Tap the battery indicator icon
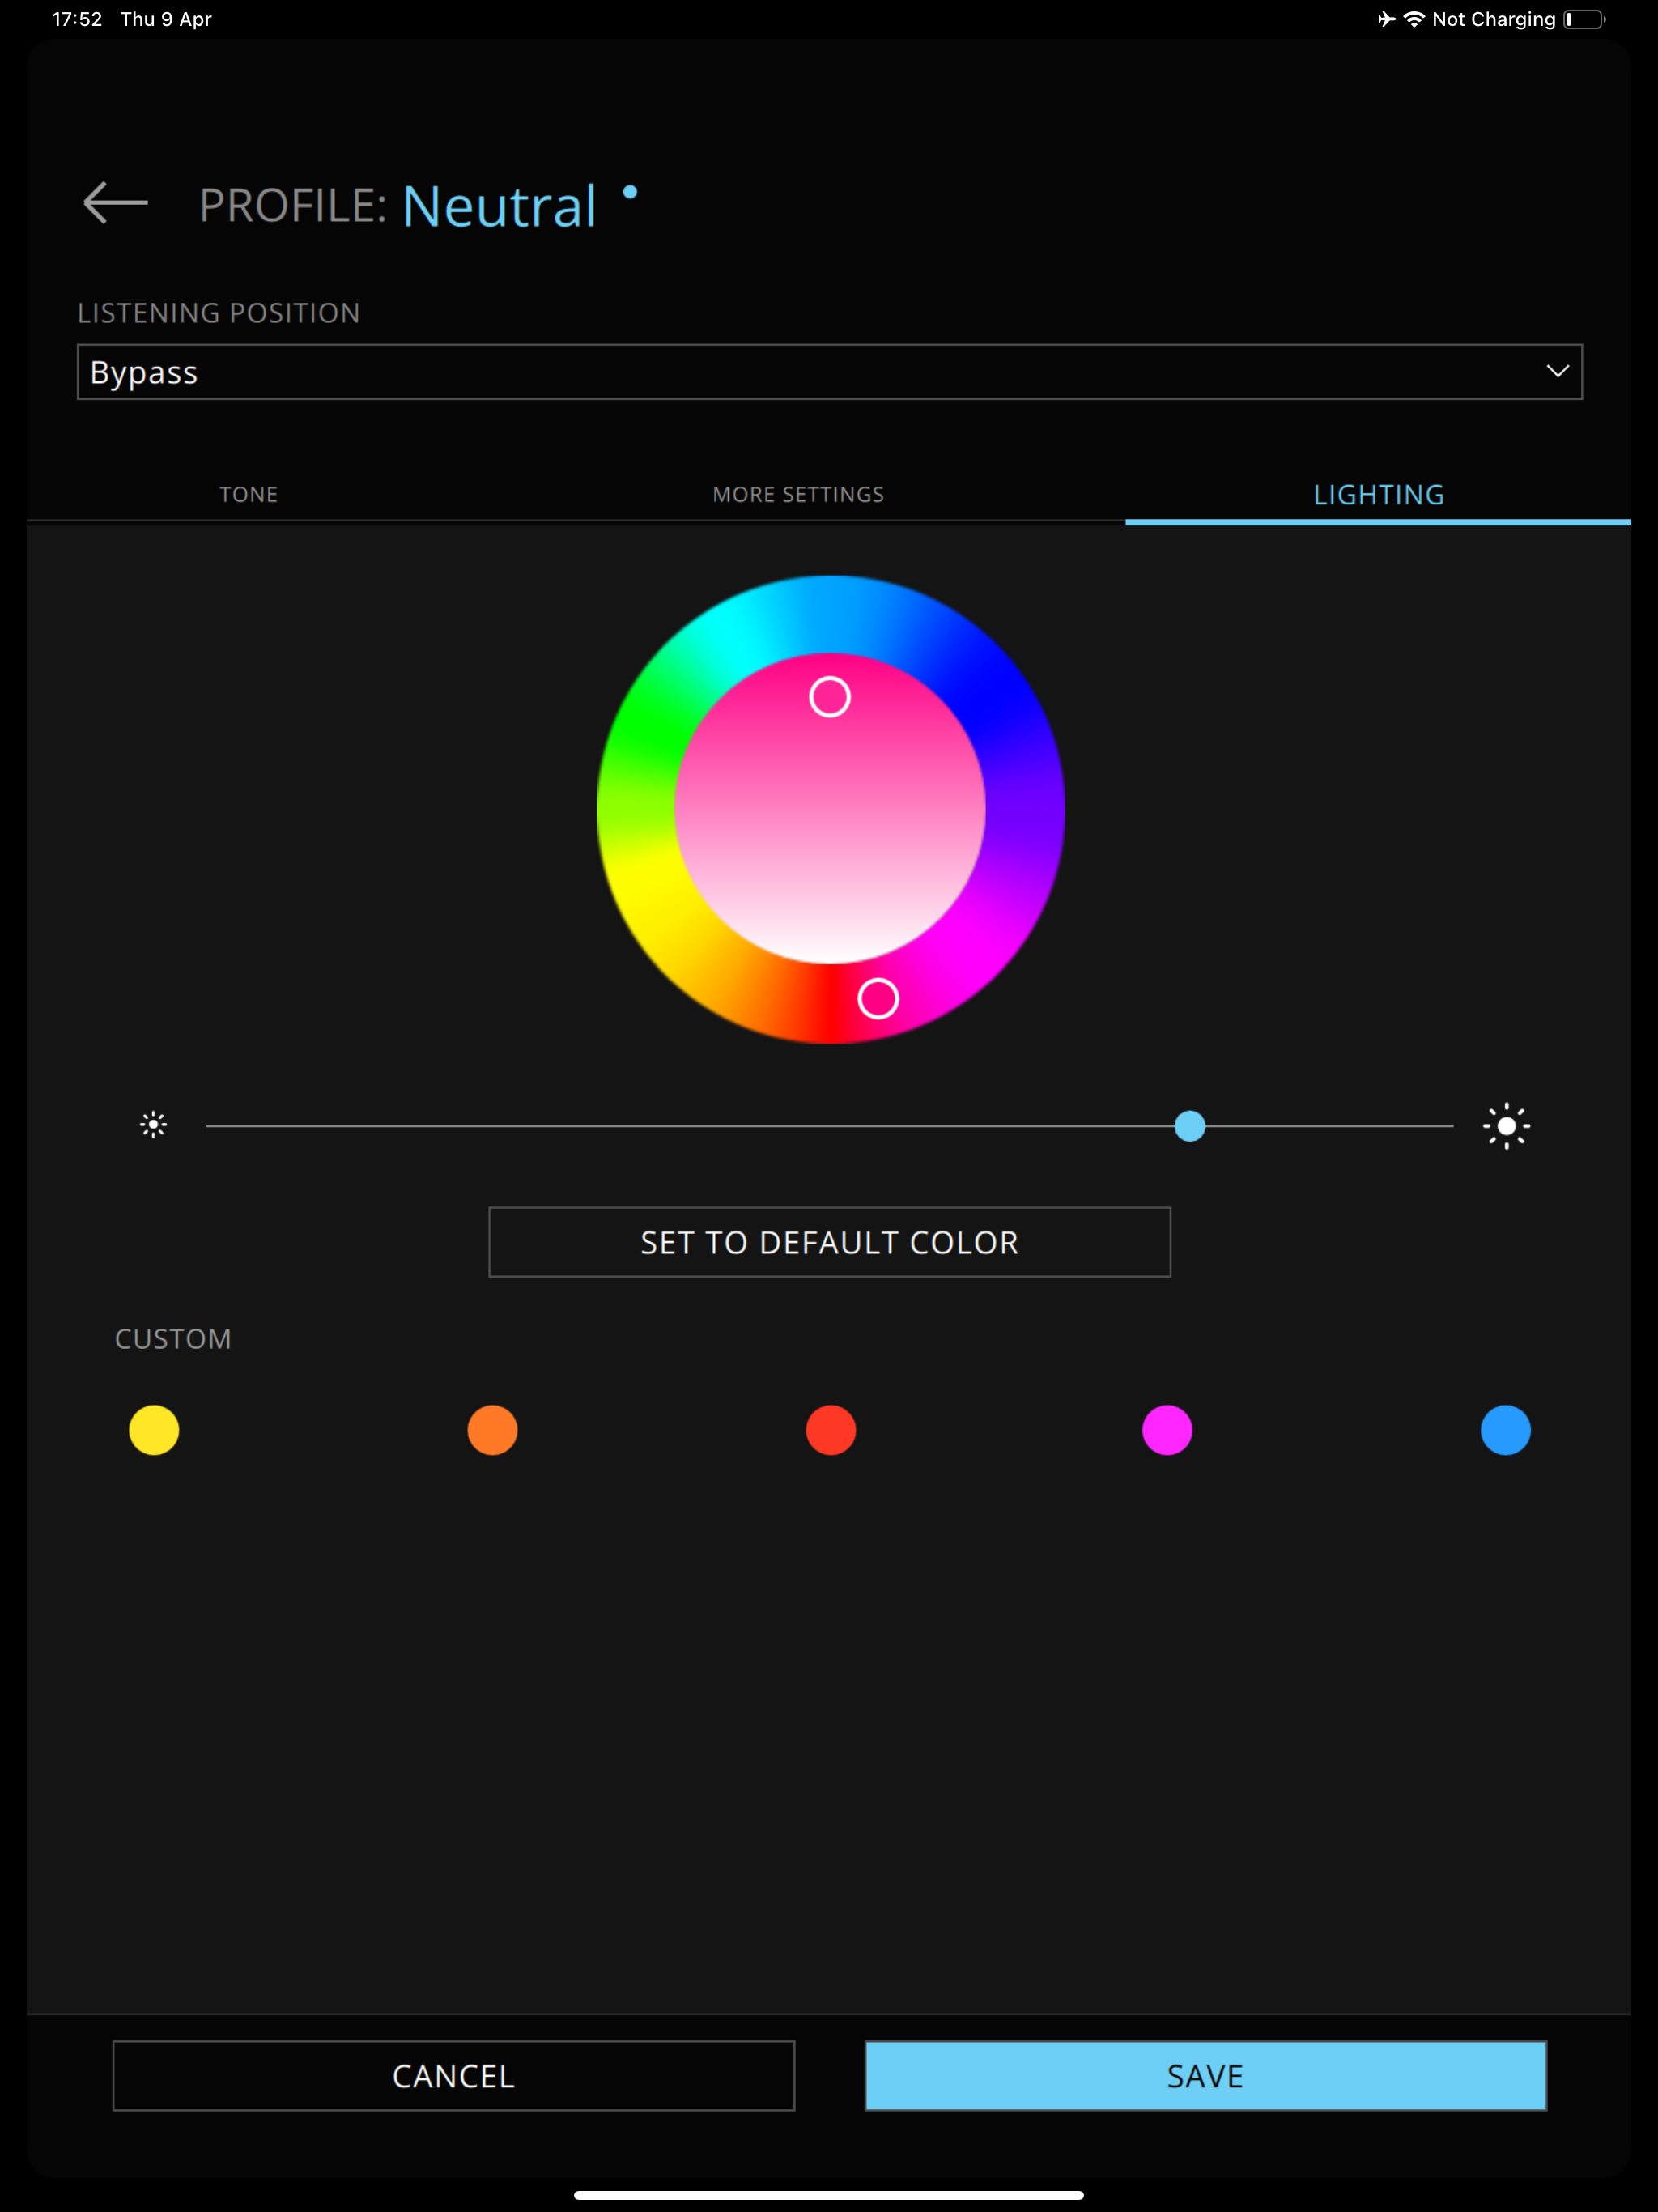Image resolution: width=1658 pixels, height=2212 pixels. 1585,19
